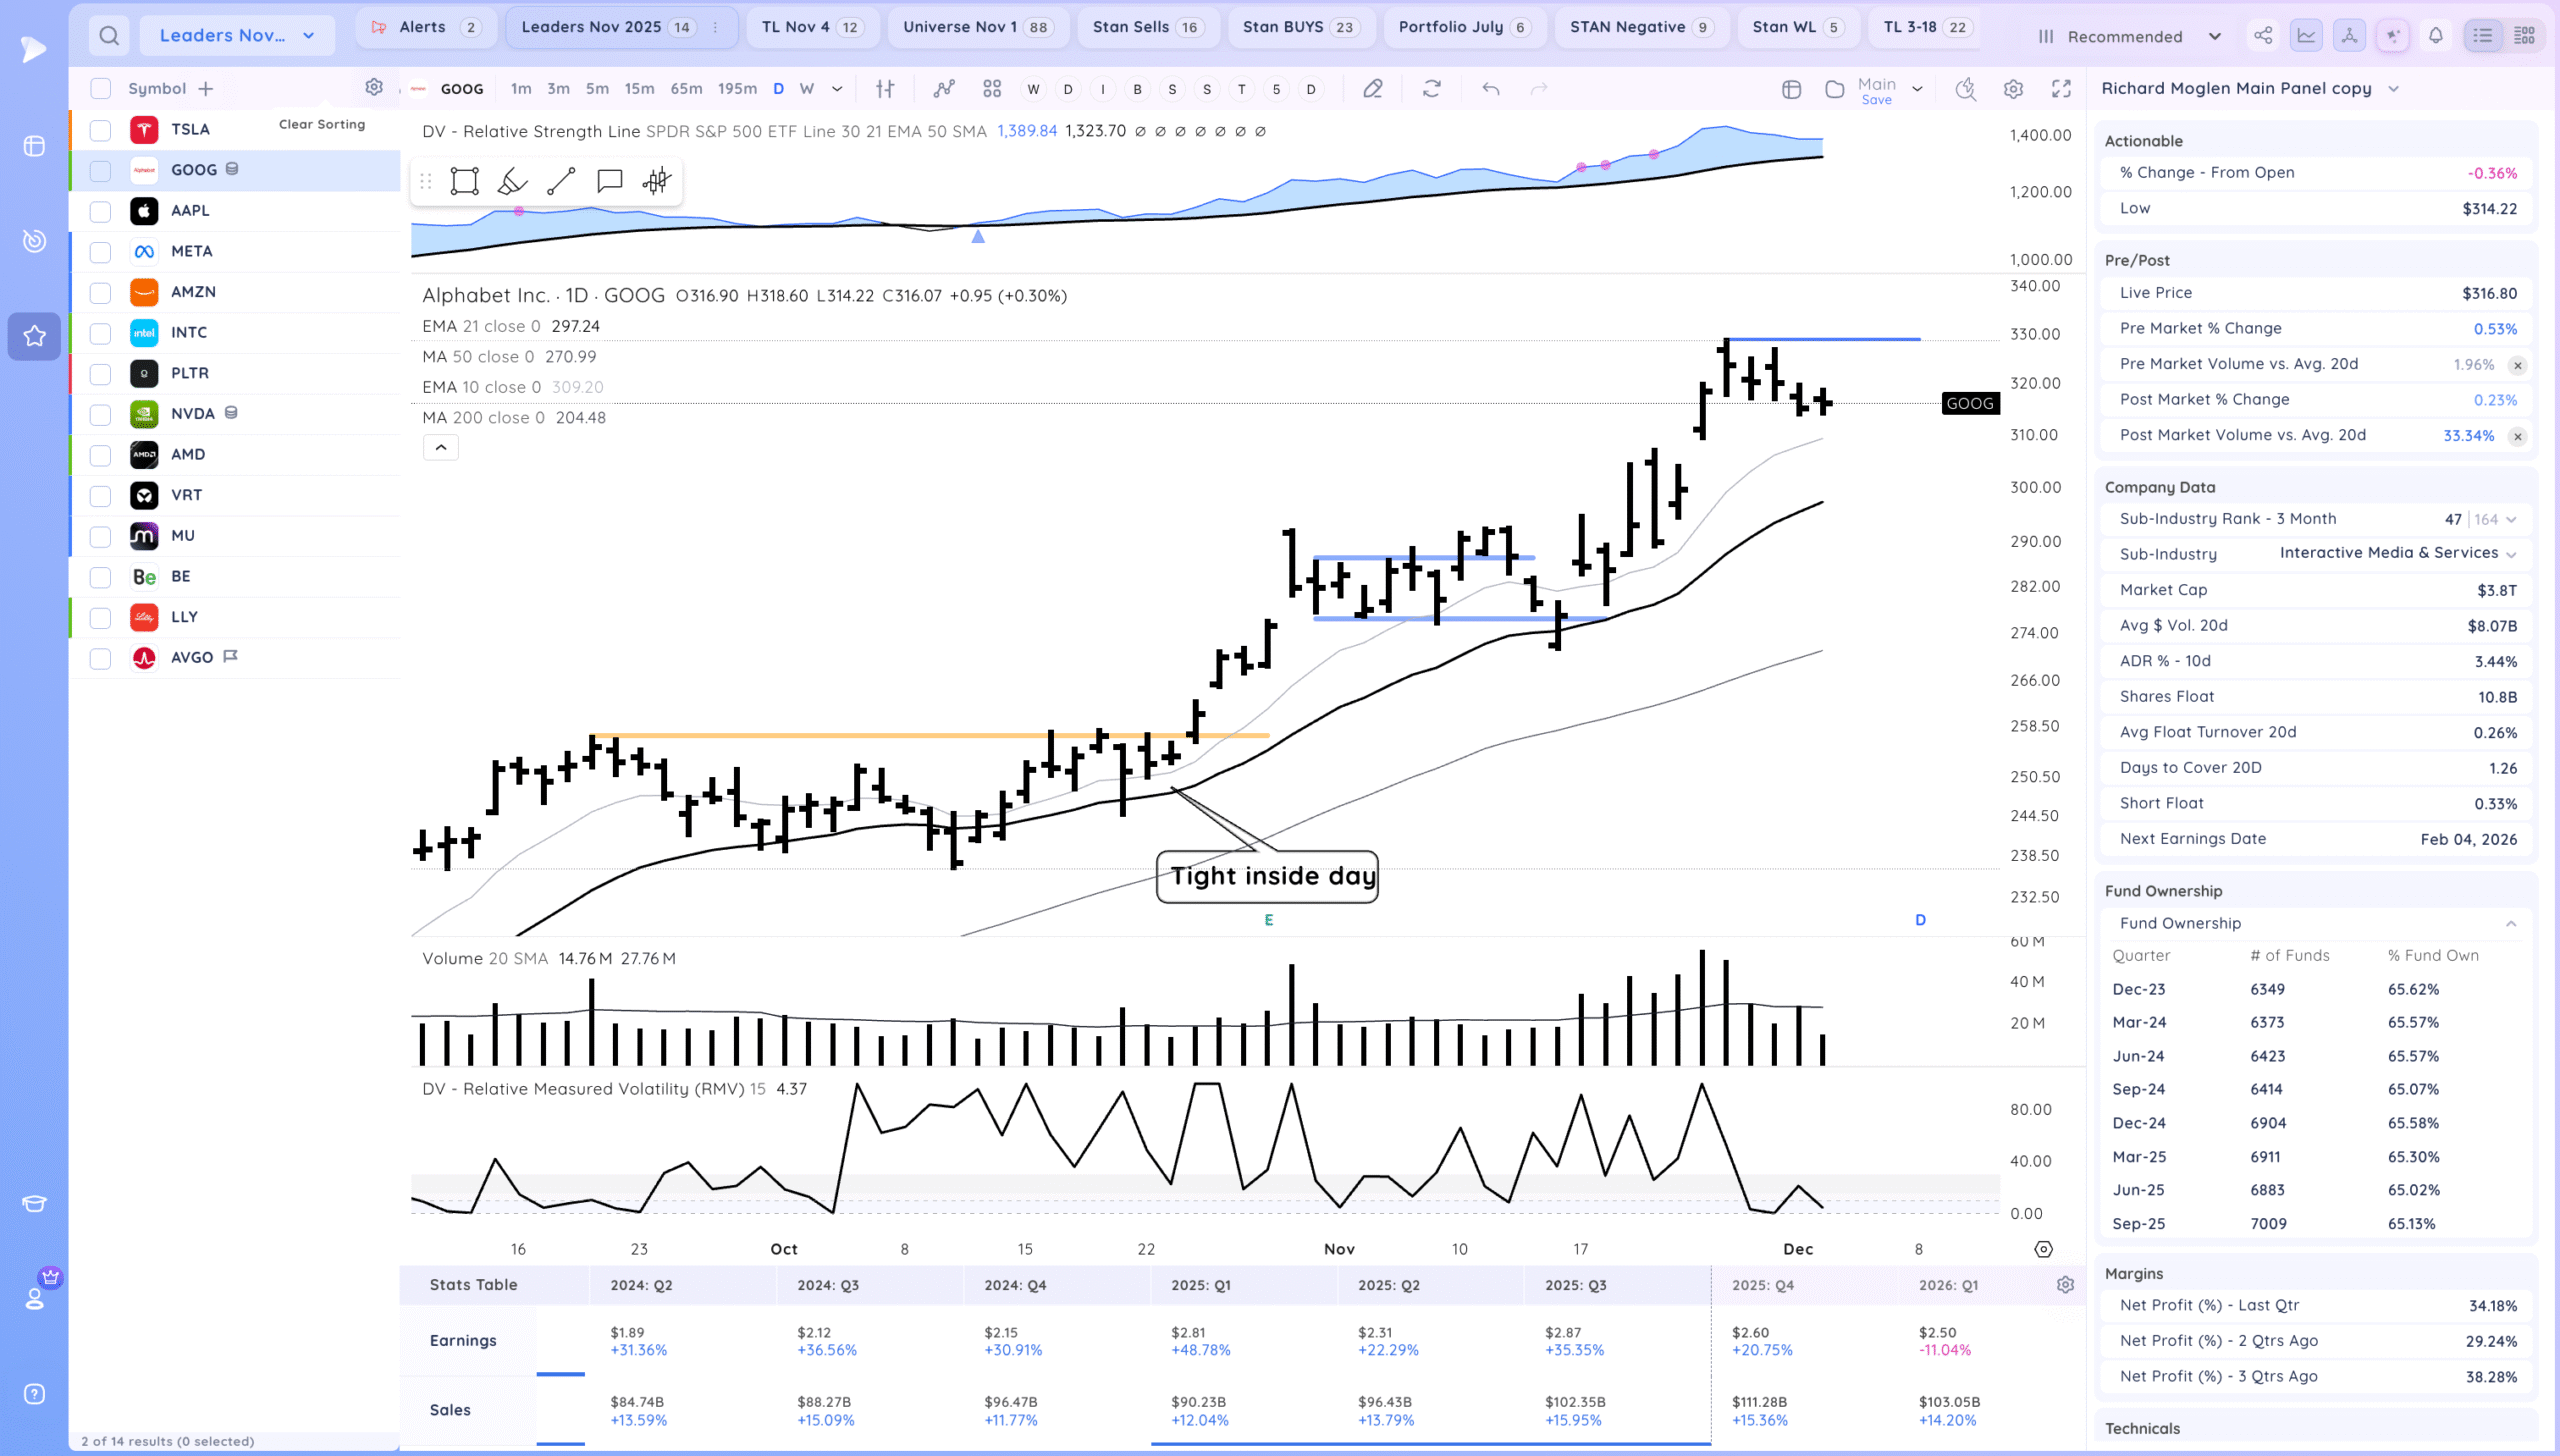2560x1456 pixels.
Task: Click the undo arrow in chart toolbar
Action: [1490, 89]
